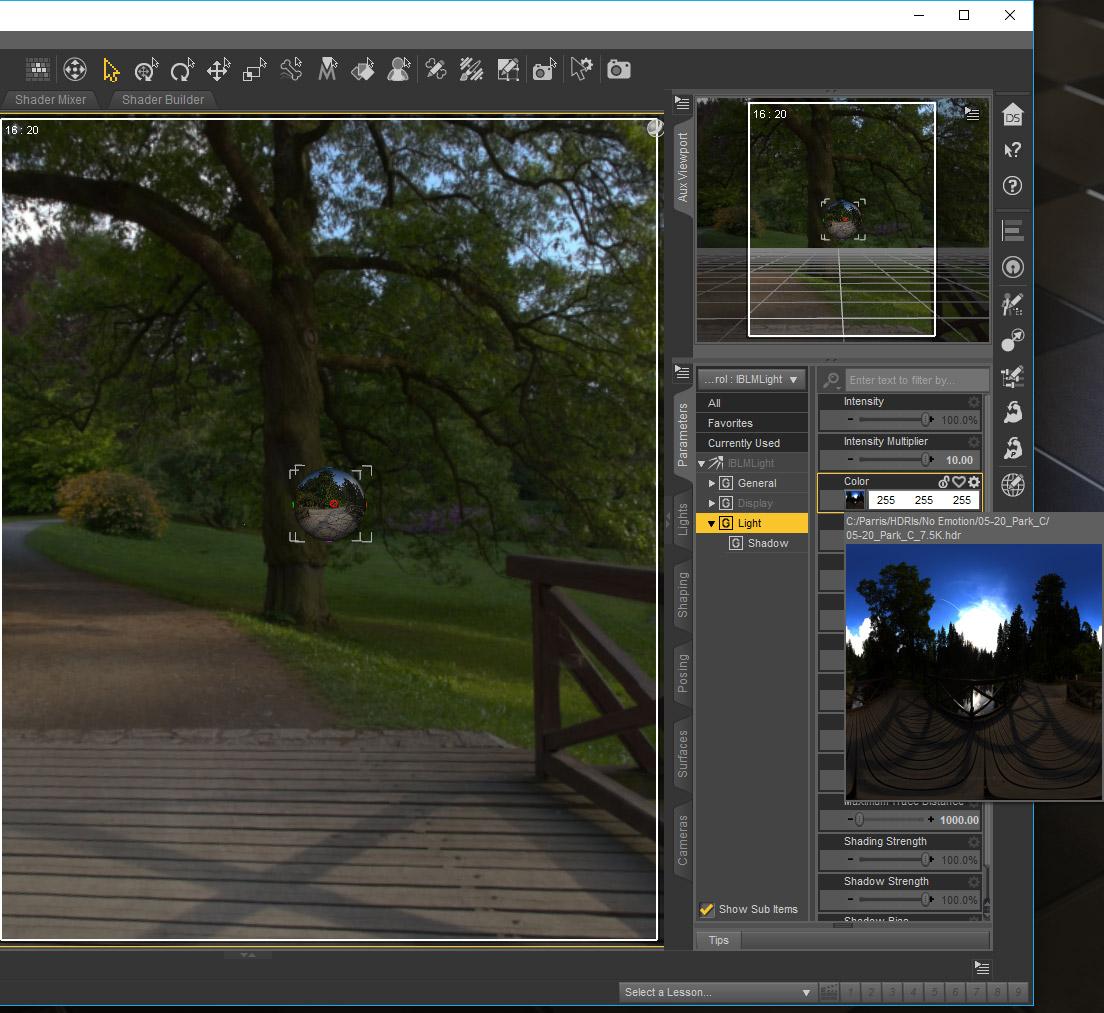This screenshot has height=1013, width=1104.
Task: Adjust the Shading Strength slider handle
Action: click(x=926, y=860)
